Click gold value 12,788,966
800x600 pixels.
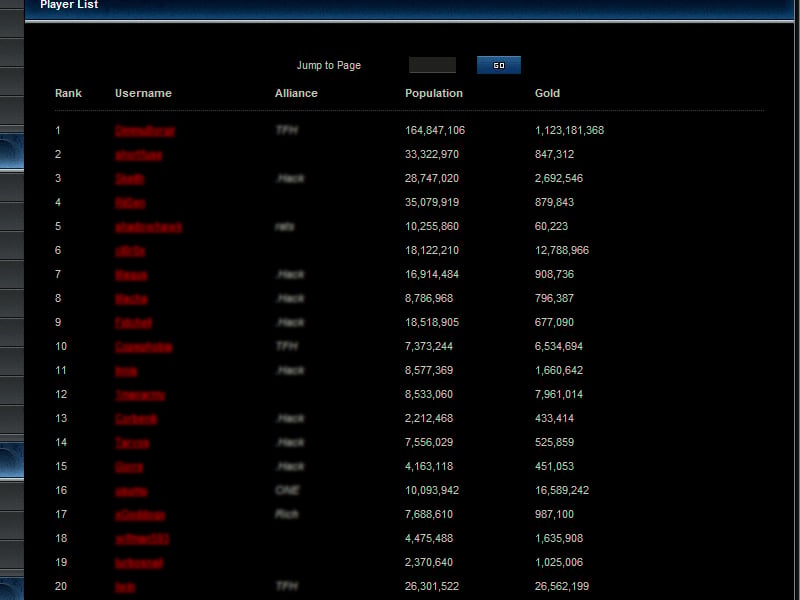click(562, 250)
